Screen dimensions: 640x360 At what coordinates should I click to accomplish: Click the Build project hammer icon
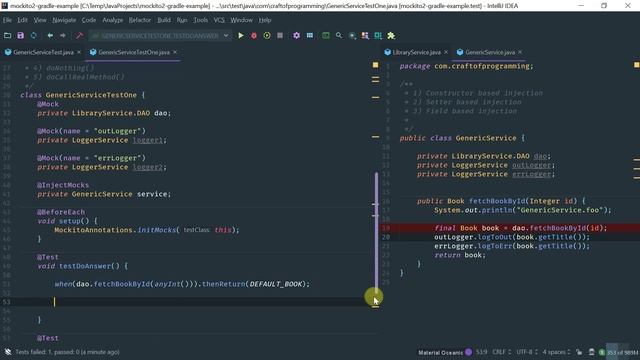(80, 36)
